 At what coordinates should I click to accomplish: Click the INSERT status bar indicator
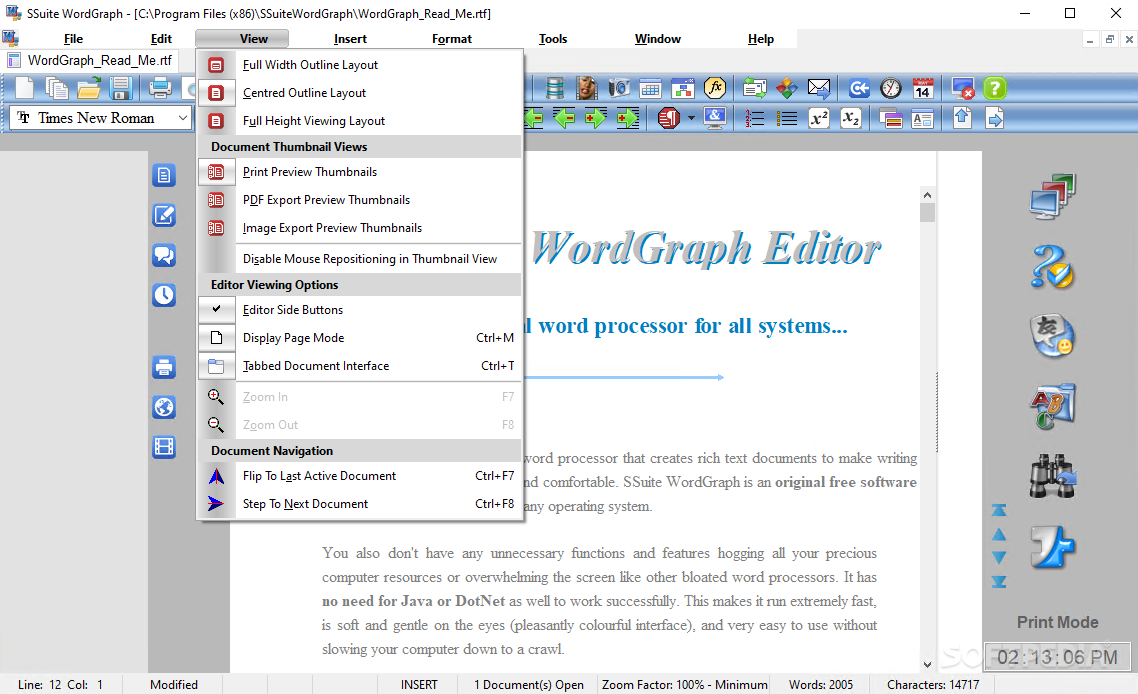(x=419, y=685)
